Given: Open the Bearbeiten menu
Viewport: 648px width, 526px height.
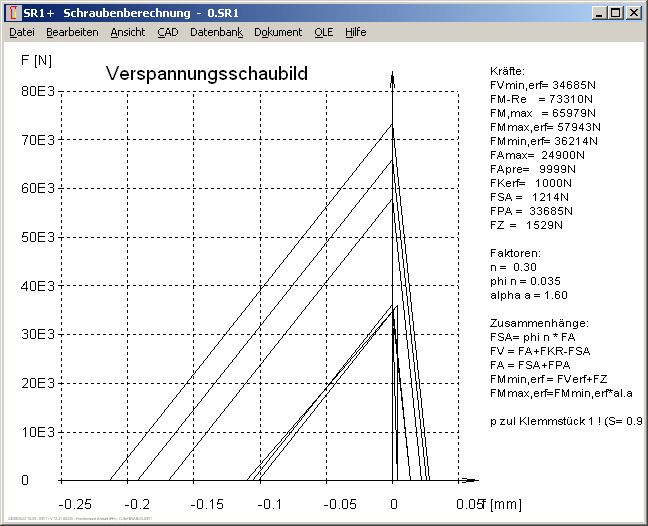Looking at the screenshot, I should [x=72, y=32].
